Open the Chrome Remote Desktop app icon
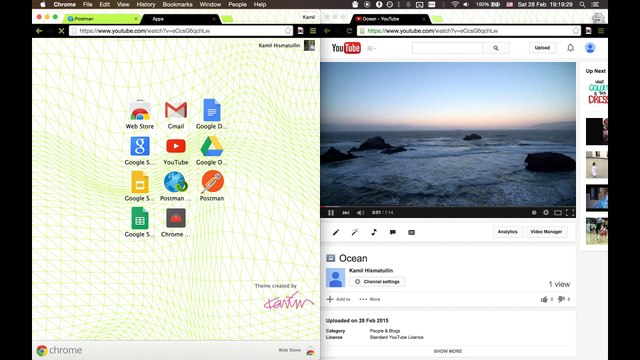The image size is (640, 360). point(176,218)
